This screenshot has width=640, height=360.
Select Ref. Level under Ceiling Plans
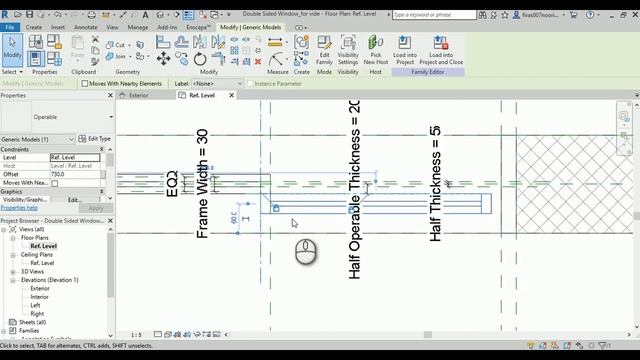click(x=42, y=263)
